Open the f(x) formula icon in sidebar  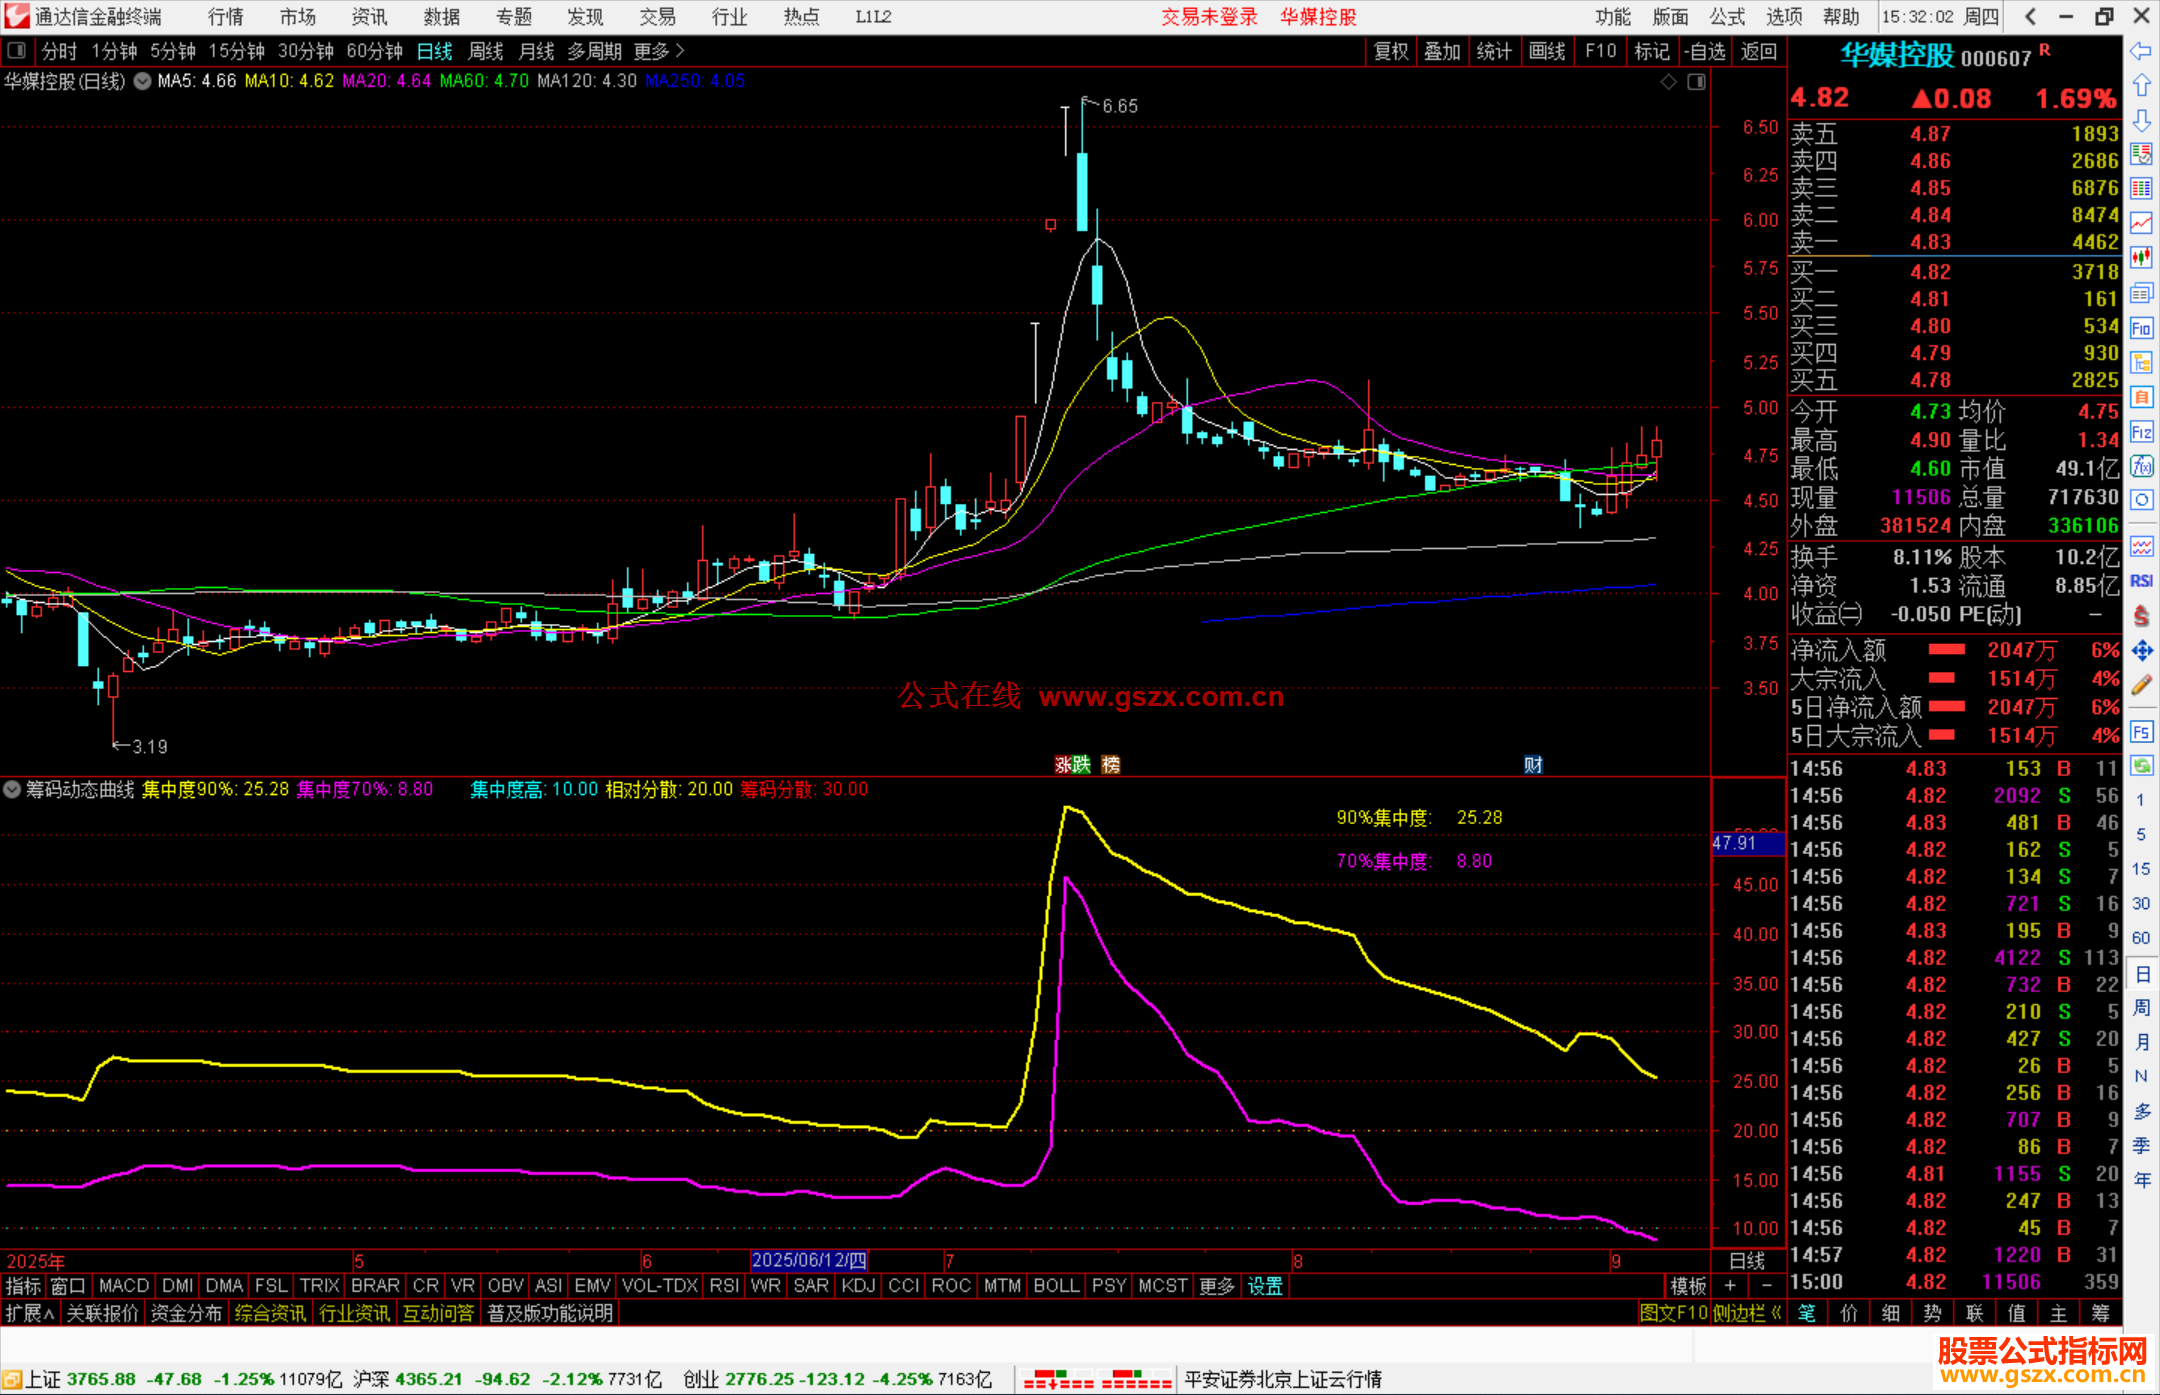pos(2141,466)
